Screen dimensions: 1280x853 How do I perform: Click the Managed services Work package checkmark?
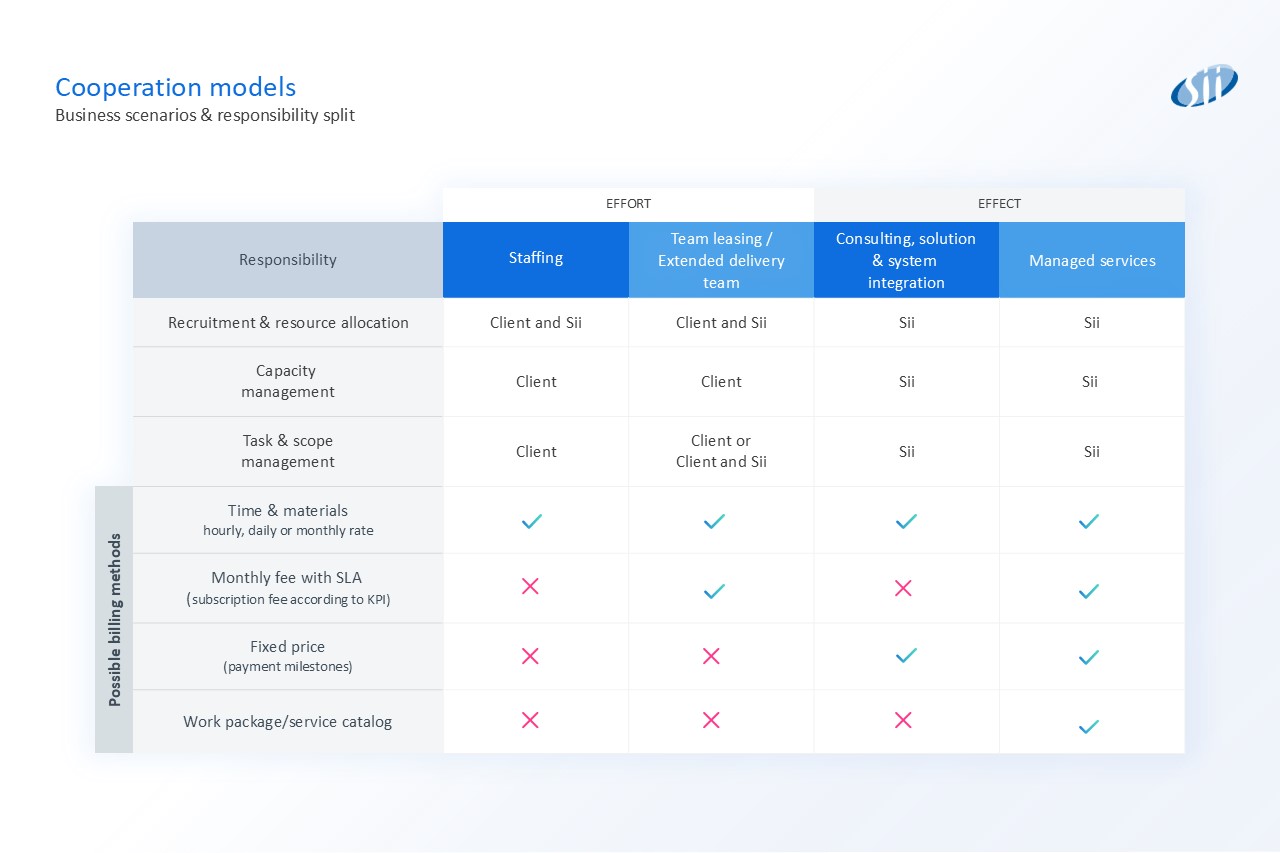point(1089,727)
